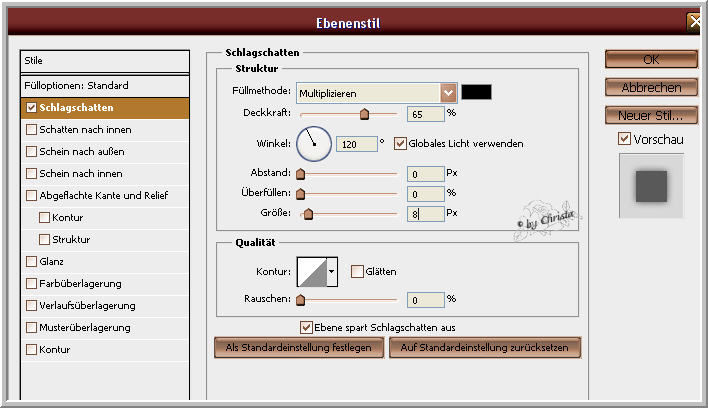Image resolution: width=708 pixels, height=408 pixels.
Task: Click the Winkel angle dial
Action: [x=314, y=144]
